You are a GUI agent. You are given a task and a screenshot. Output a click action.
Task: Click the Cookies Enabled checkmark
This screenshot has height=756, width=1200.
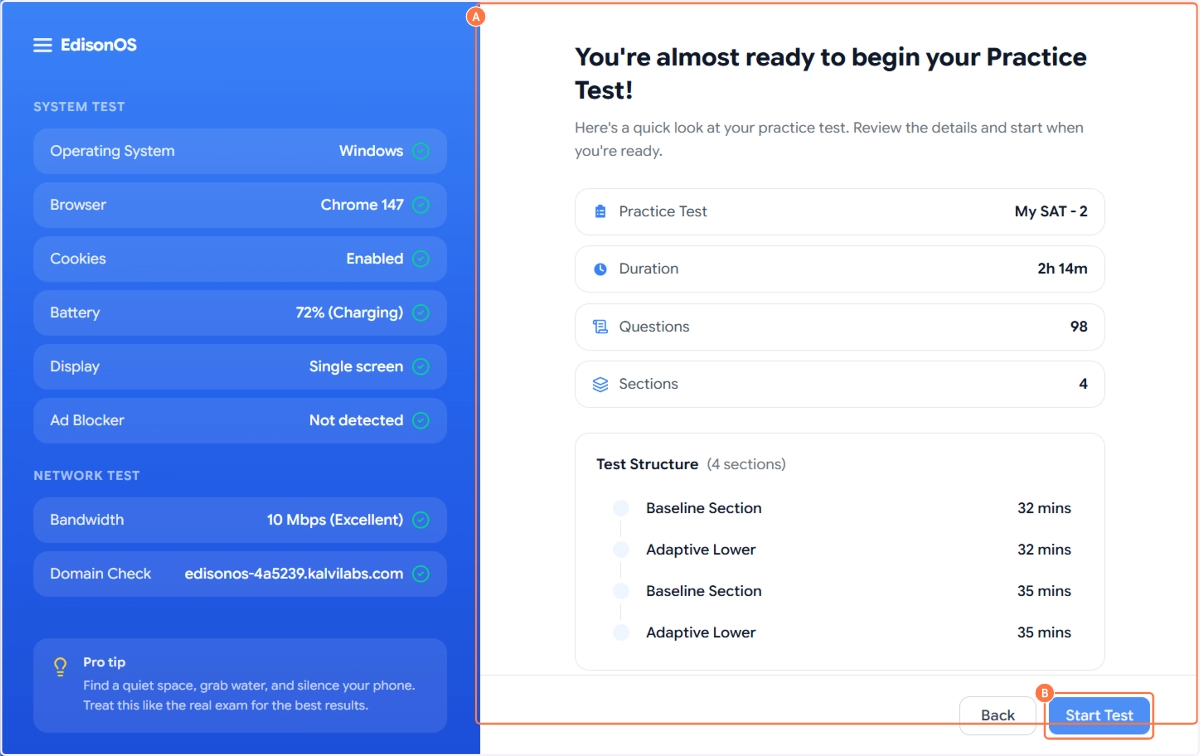pos(421,259)
